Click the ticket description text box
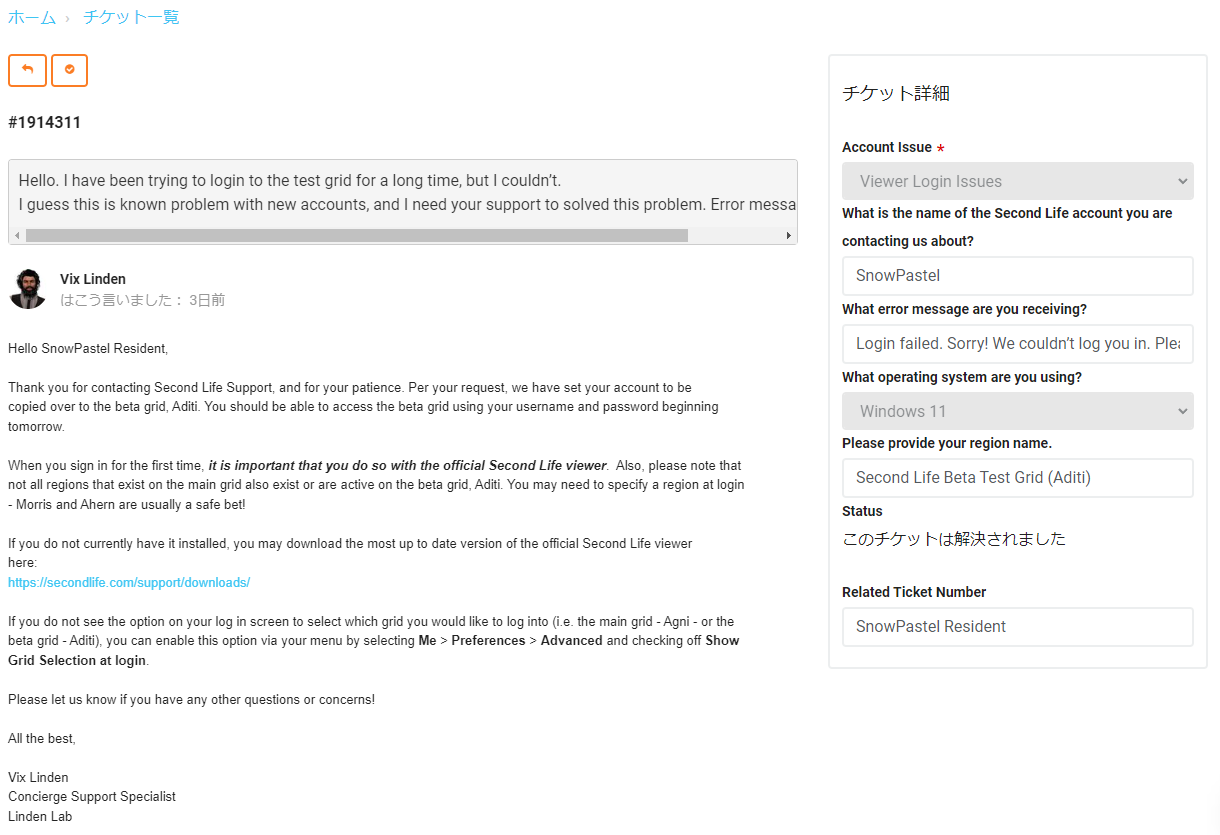1220x835 pixels. pyautogui.click(x=402, y=192)
